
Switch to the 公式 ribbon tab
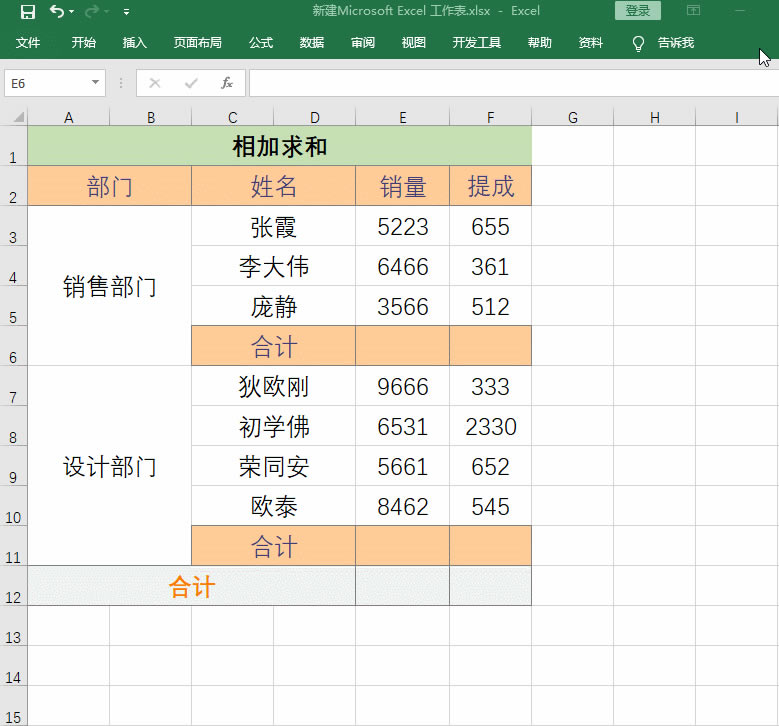[x=261, y=43]
